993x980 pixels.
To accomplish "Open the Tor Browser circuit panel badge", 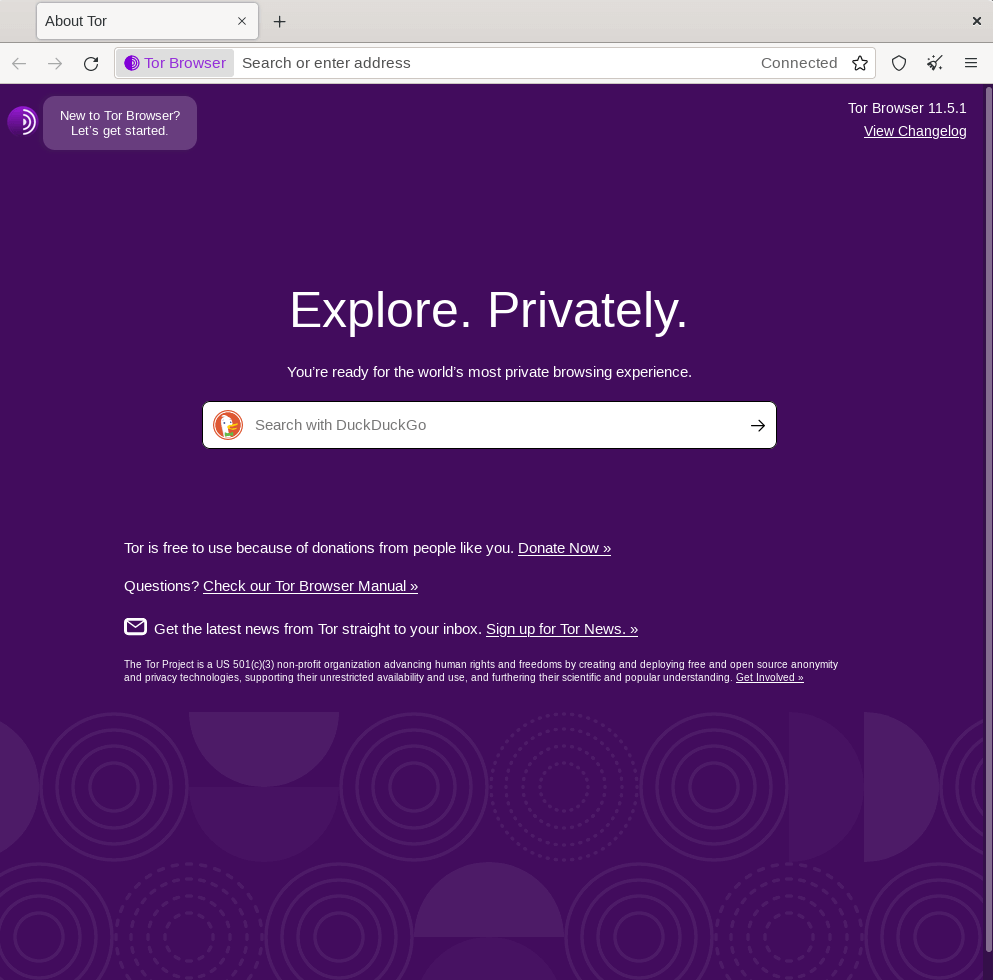I will coord(175,63).
